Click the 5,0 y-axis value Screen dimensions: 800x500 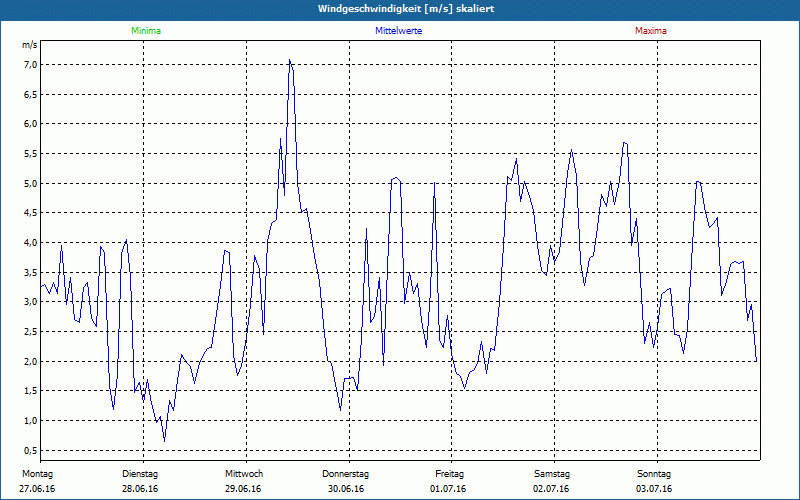point(30,183)
